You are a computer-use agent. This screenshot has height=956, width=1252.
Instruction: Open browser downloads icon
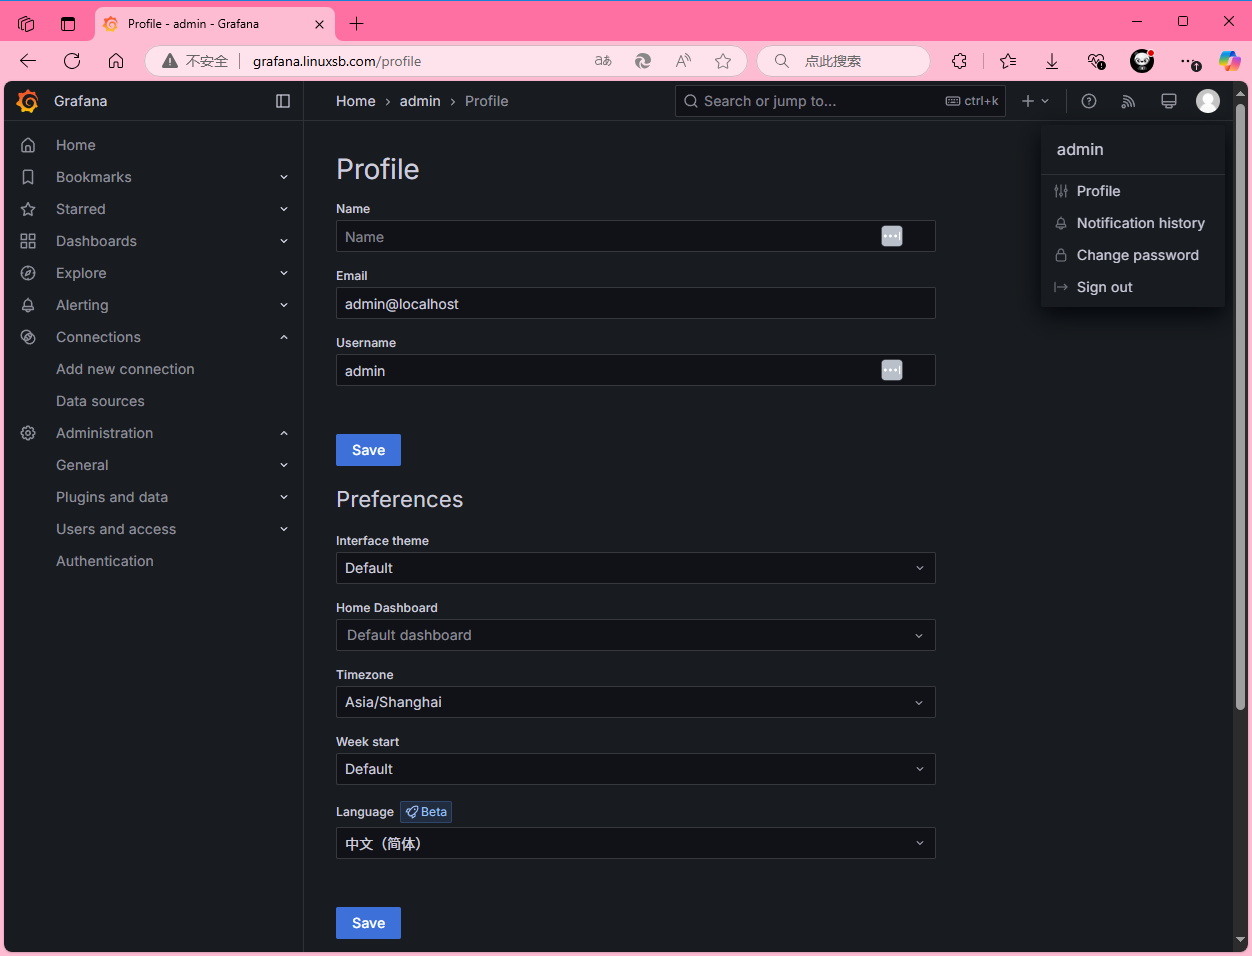pos(1052,61)
